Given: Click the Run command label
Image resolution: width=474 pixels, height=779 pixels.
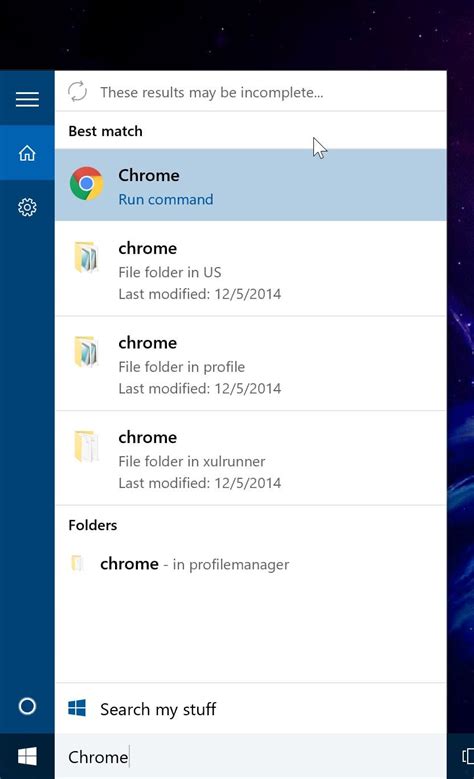Looking at the screenshot, I should 165,199.
